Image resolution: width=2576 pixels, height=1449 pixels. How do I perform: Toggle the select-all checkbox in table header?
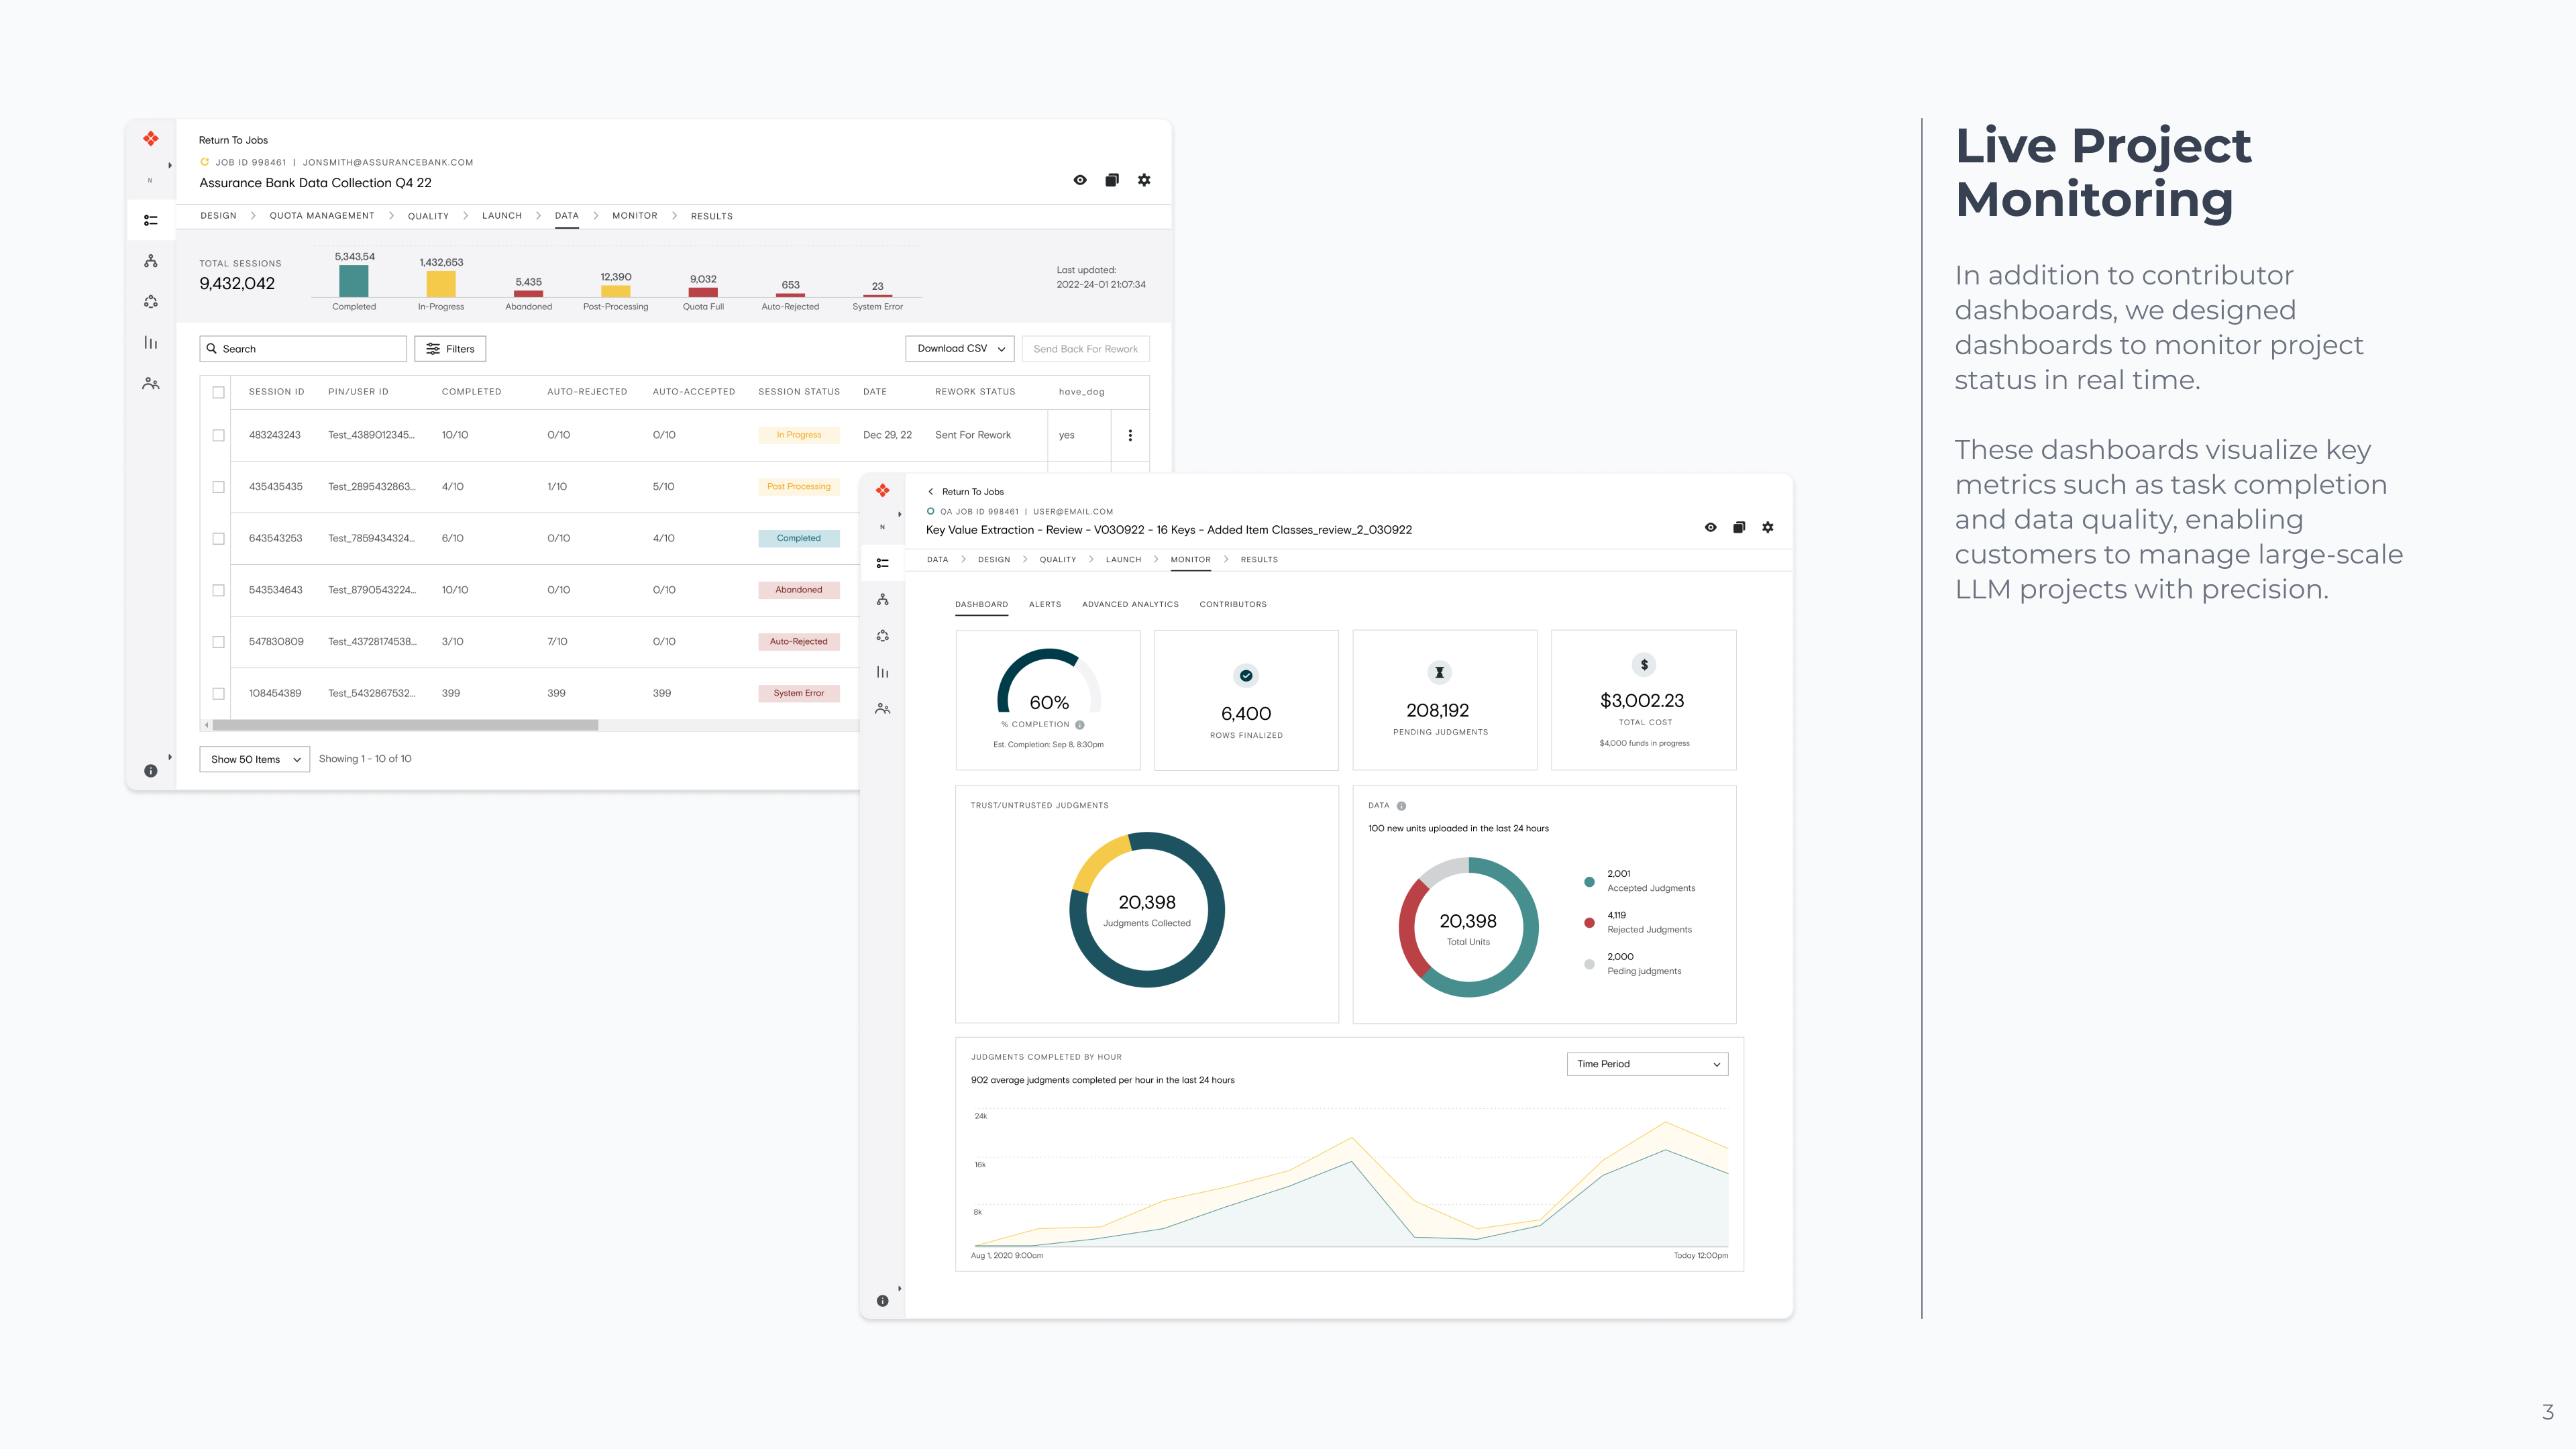(x=218, y=392)
